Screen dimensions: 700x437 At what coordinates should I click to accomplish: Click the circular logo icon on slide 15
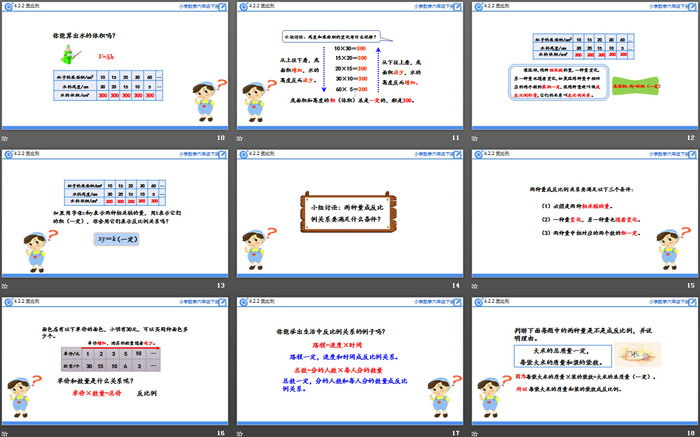tap(479, 155)
